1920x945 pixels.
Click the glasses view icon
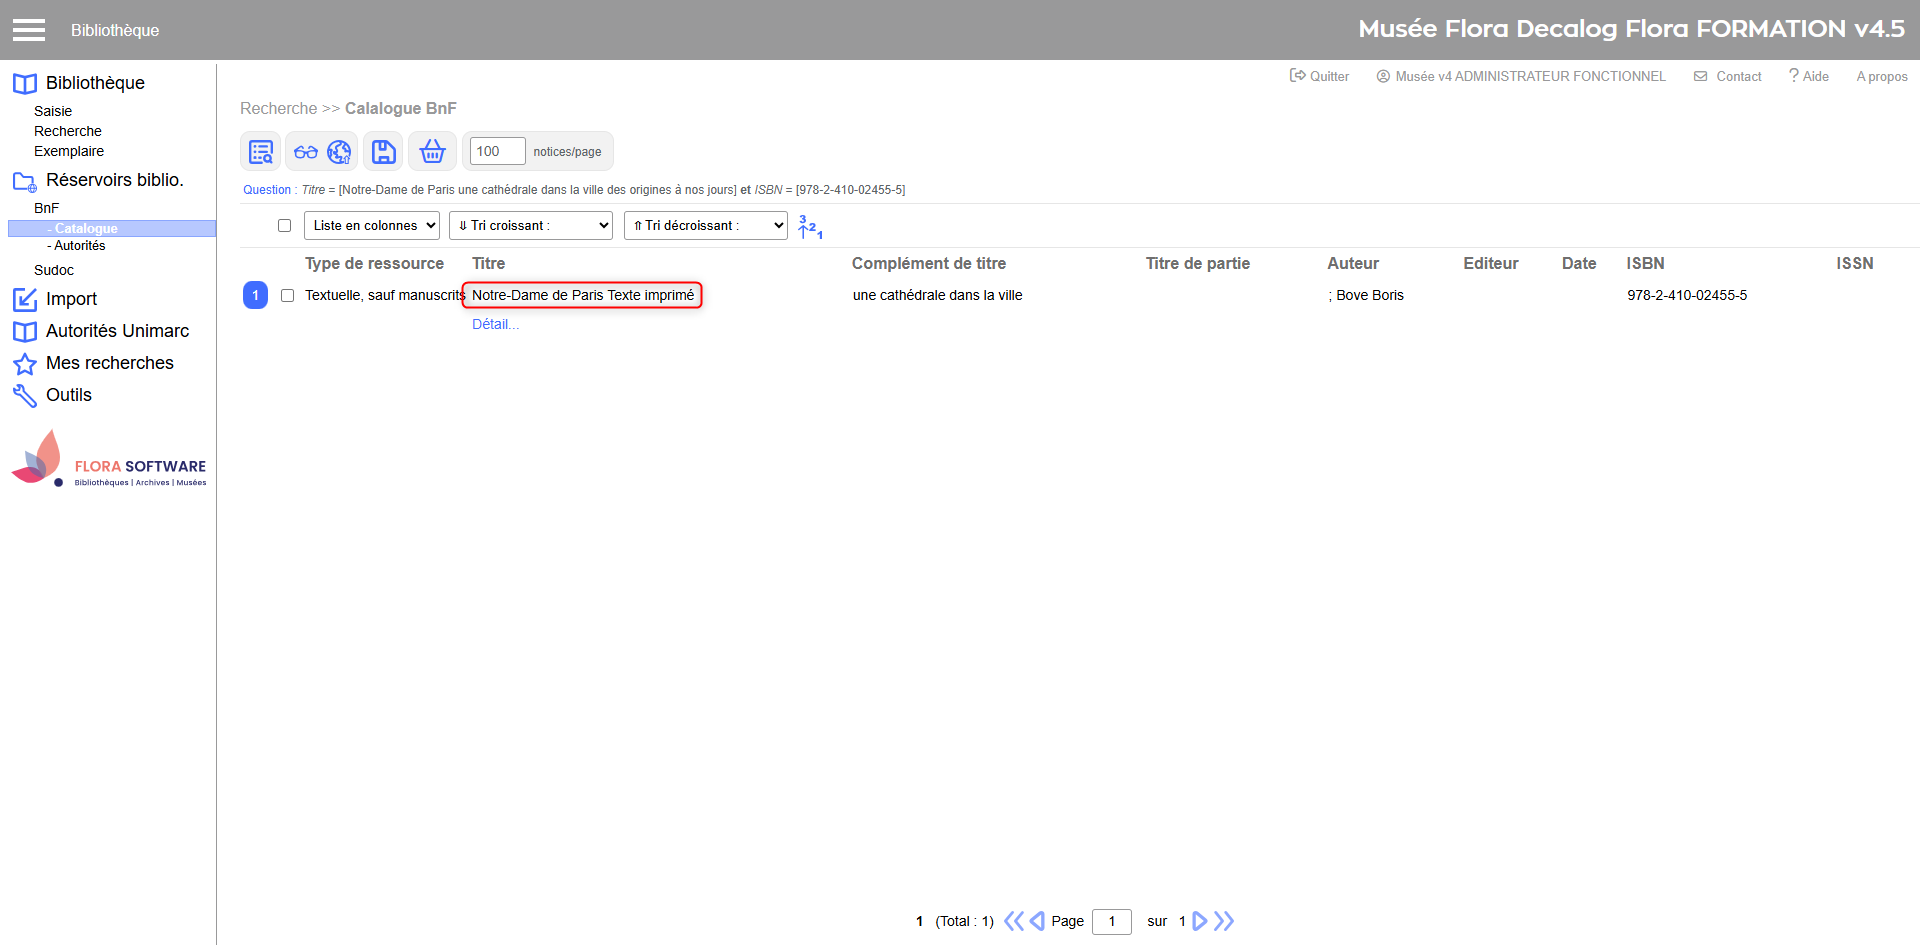(306, 152)
